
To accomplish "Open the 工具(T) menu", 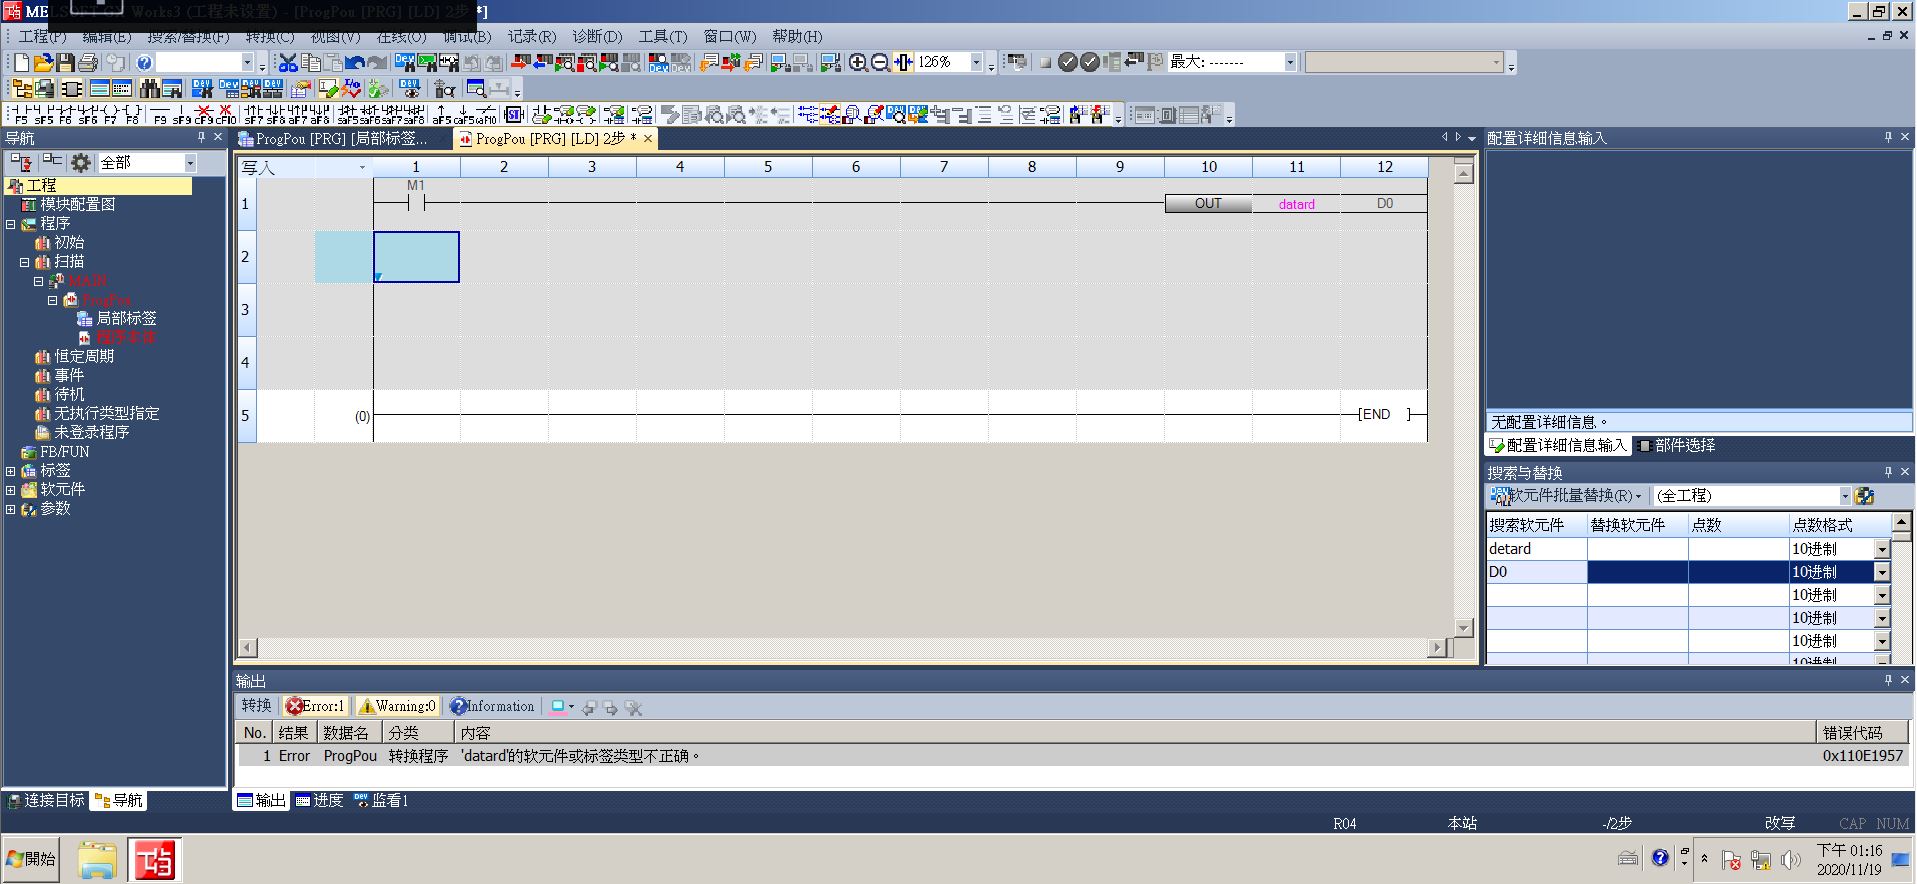I will coord(662,36).
